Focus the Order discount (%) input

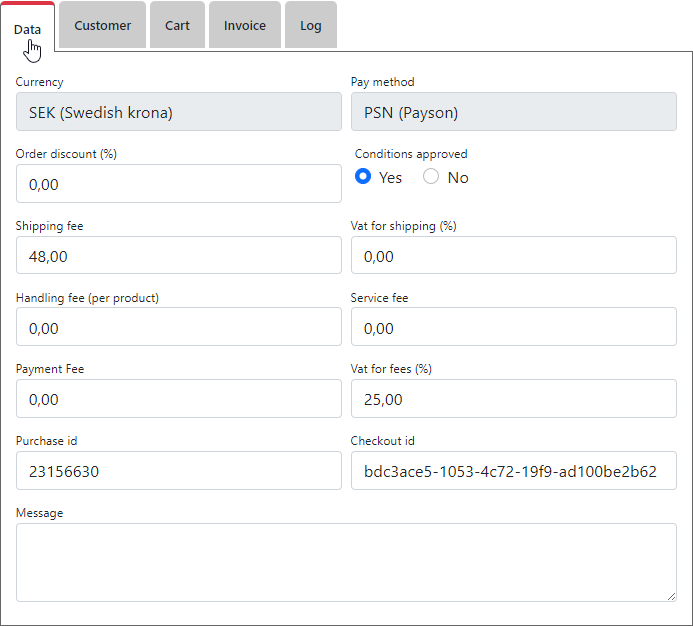tap(179, 184)
